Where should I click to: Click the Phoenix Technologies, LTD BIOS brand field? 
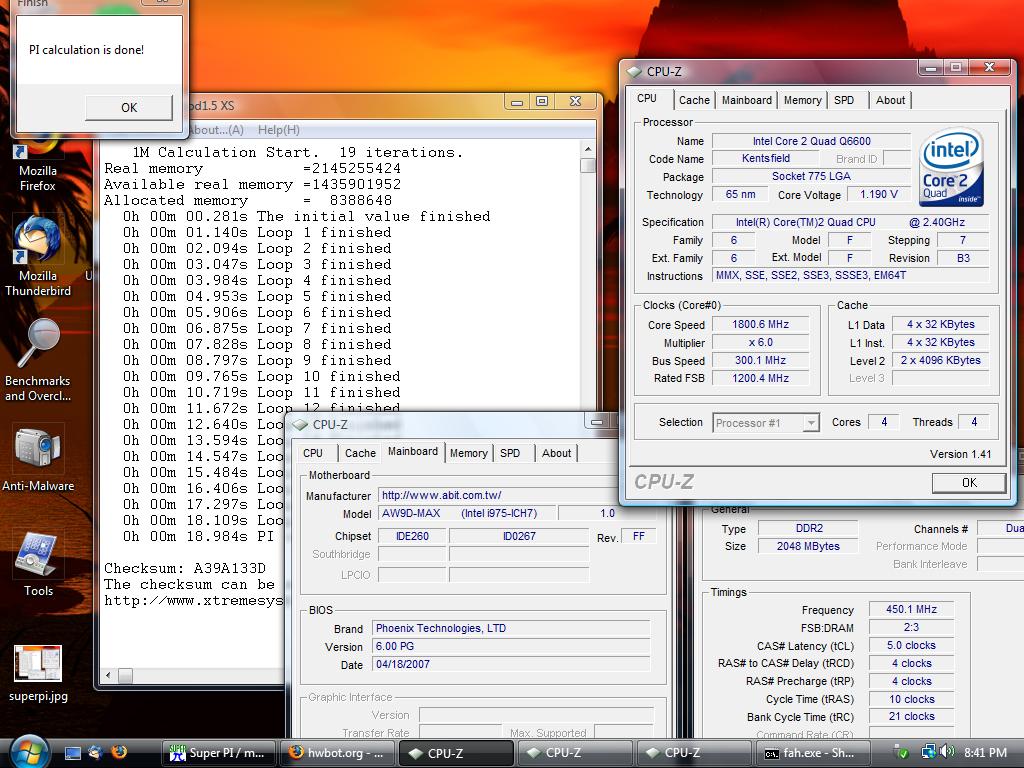(x=511, y=628)
